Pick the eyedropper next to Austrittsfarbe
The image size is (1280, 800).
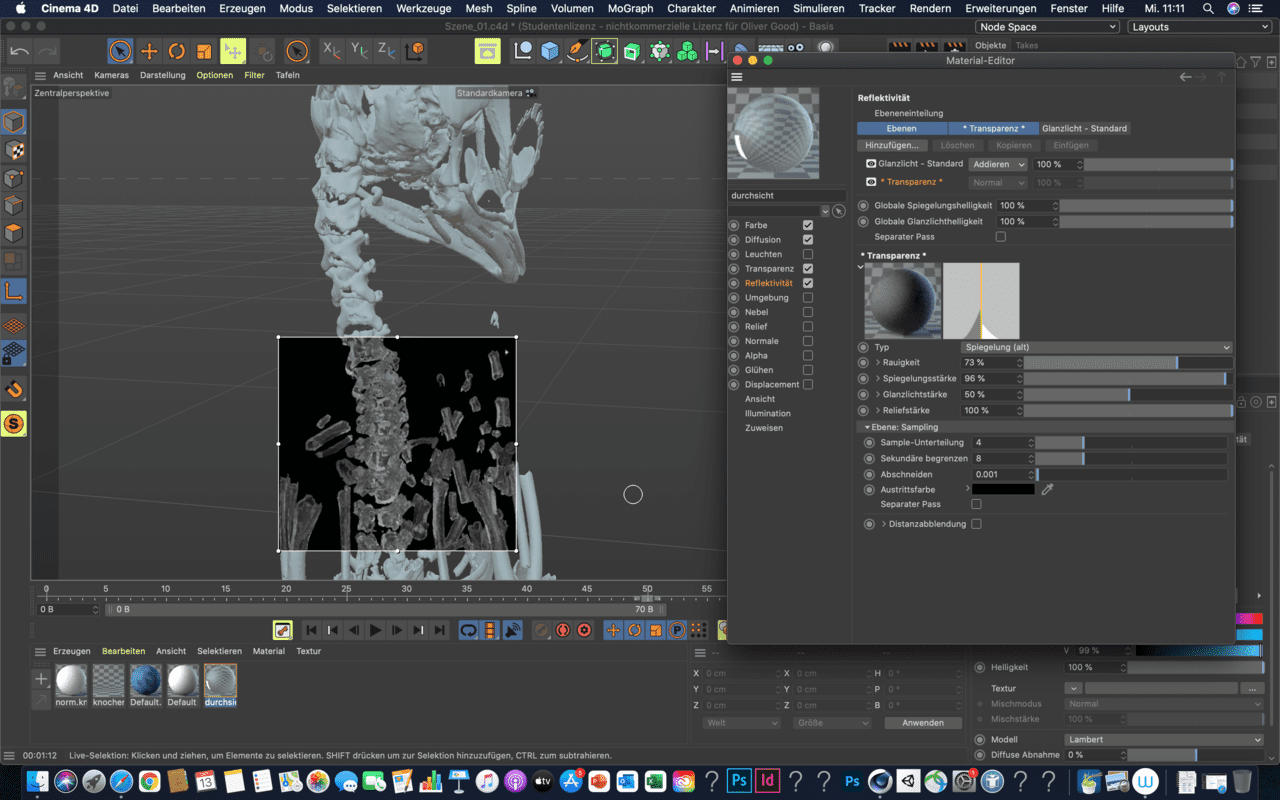1047,489
